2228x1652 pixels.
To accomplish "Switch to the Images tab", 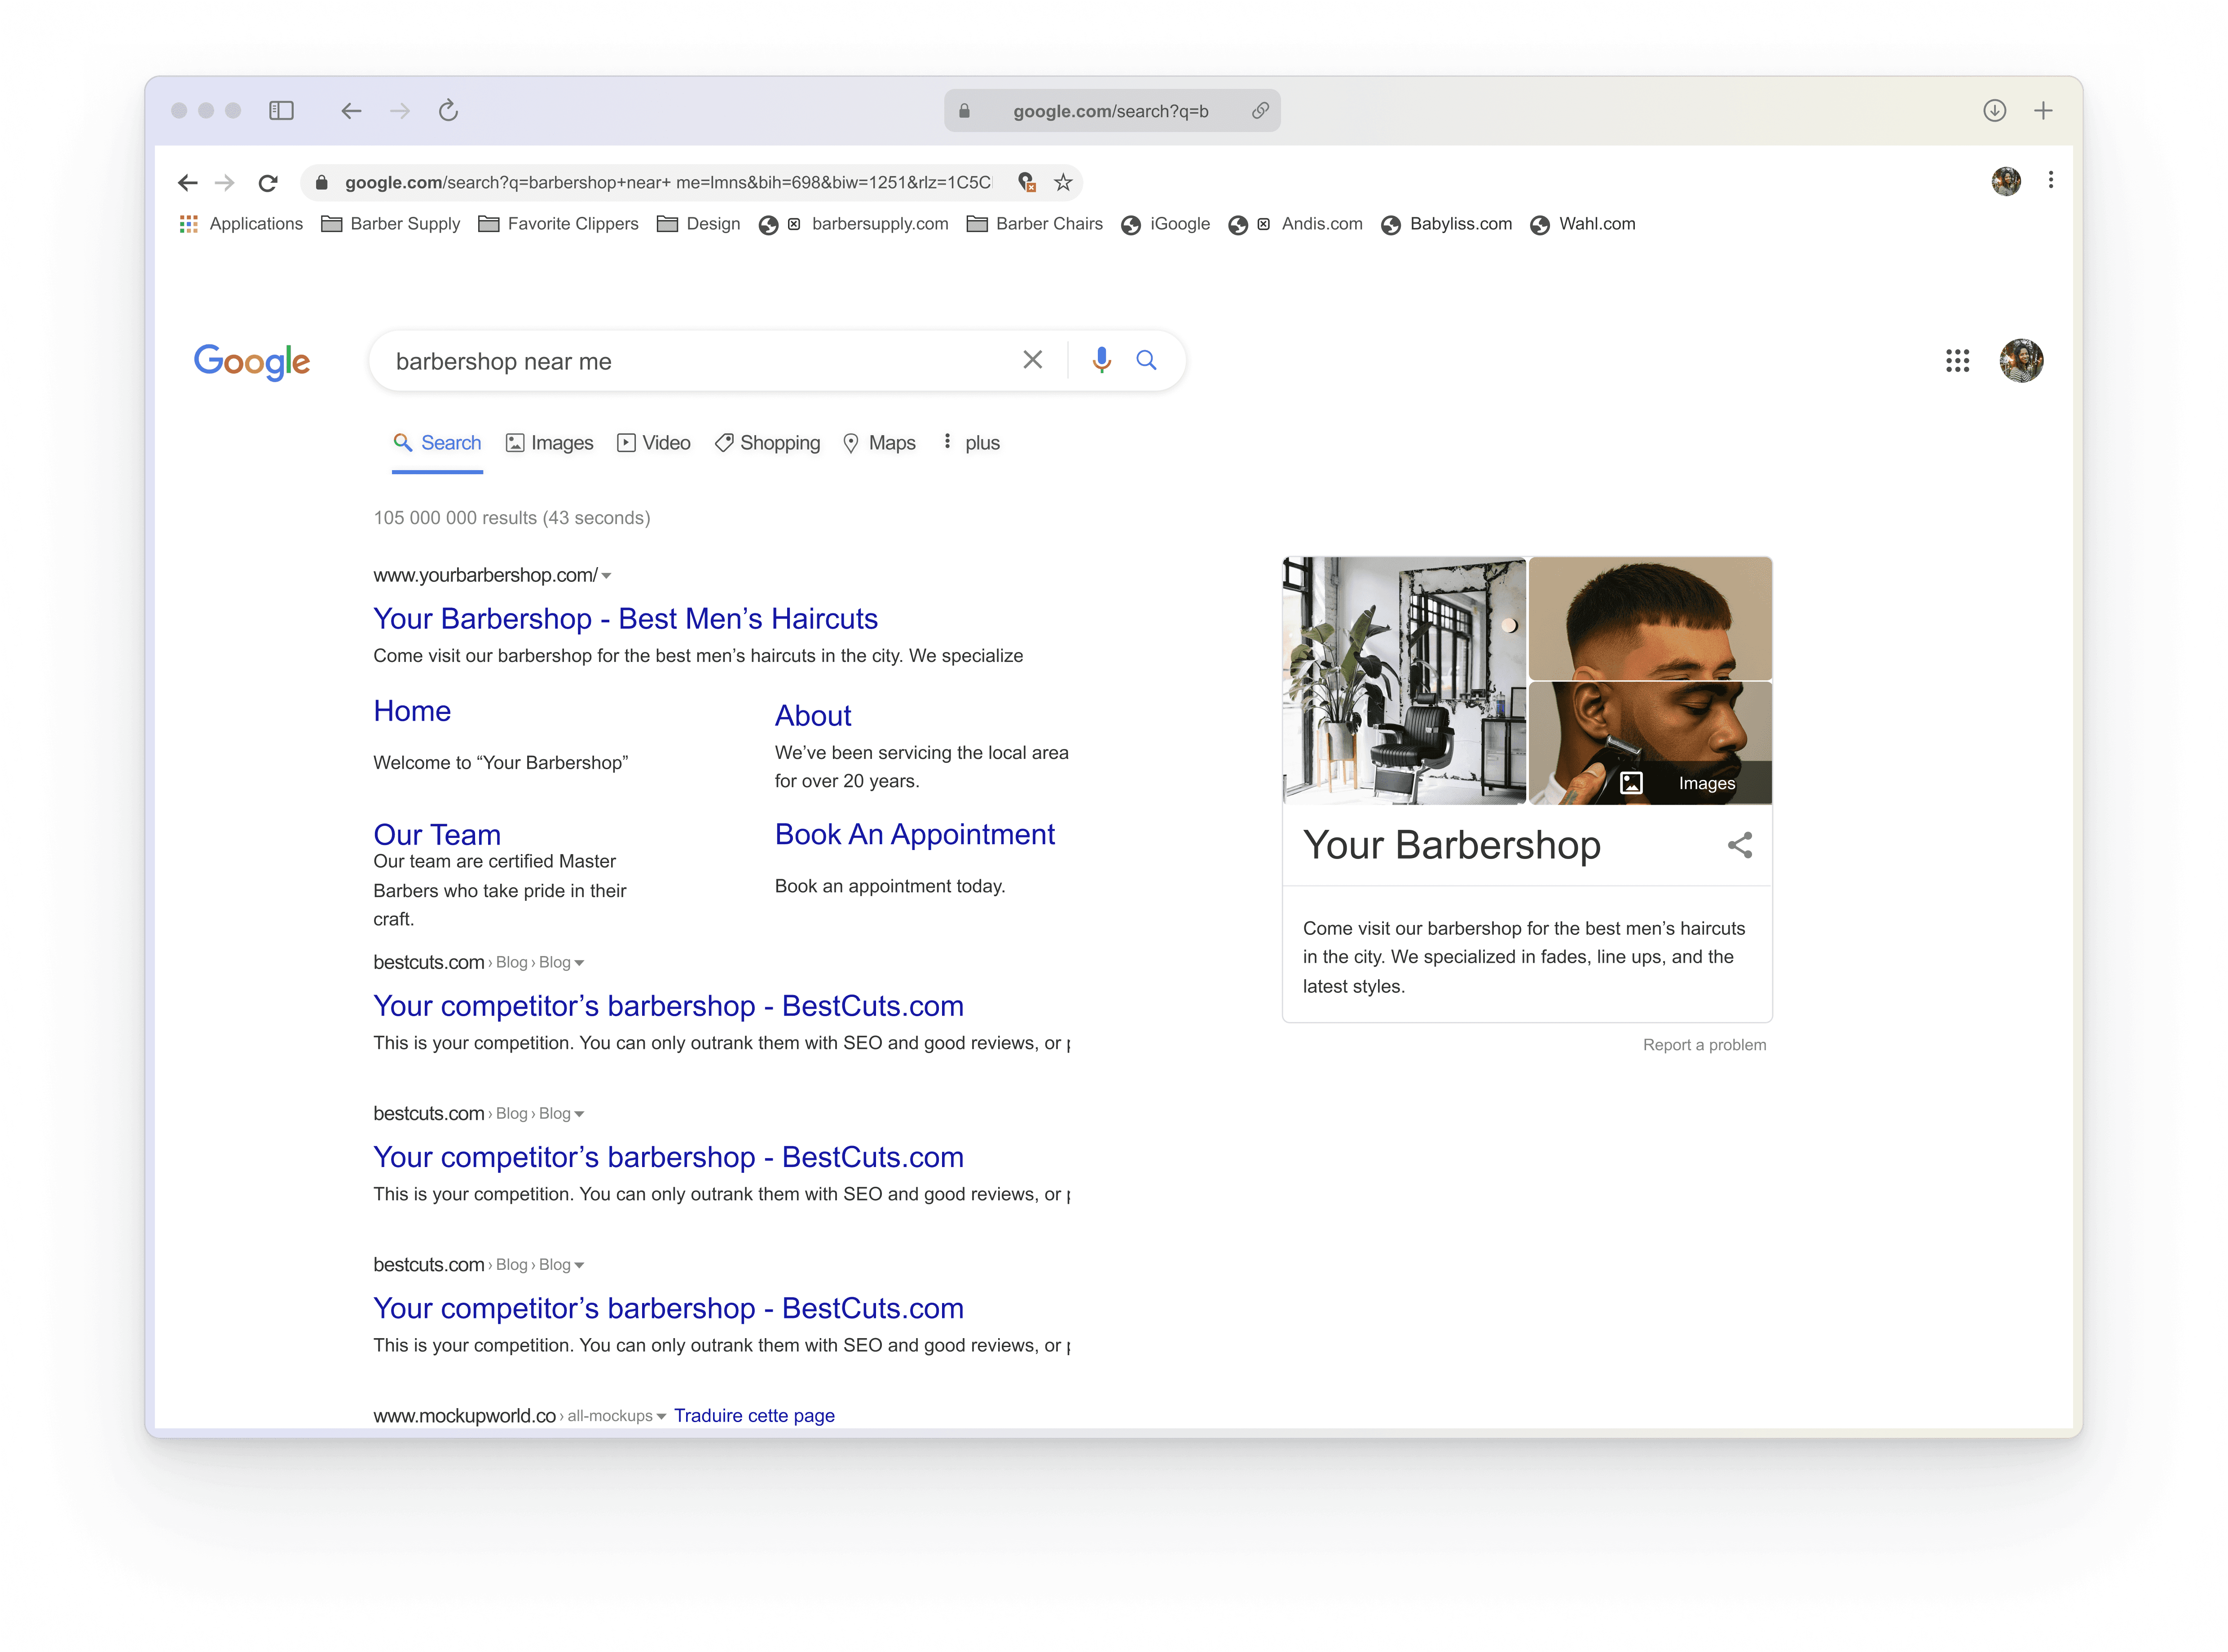I will tap(549, 443).
